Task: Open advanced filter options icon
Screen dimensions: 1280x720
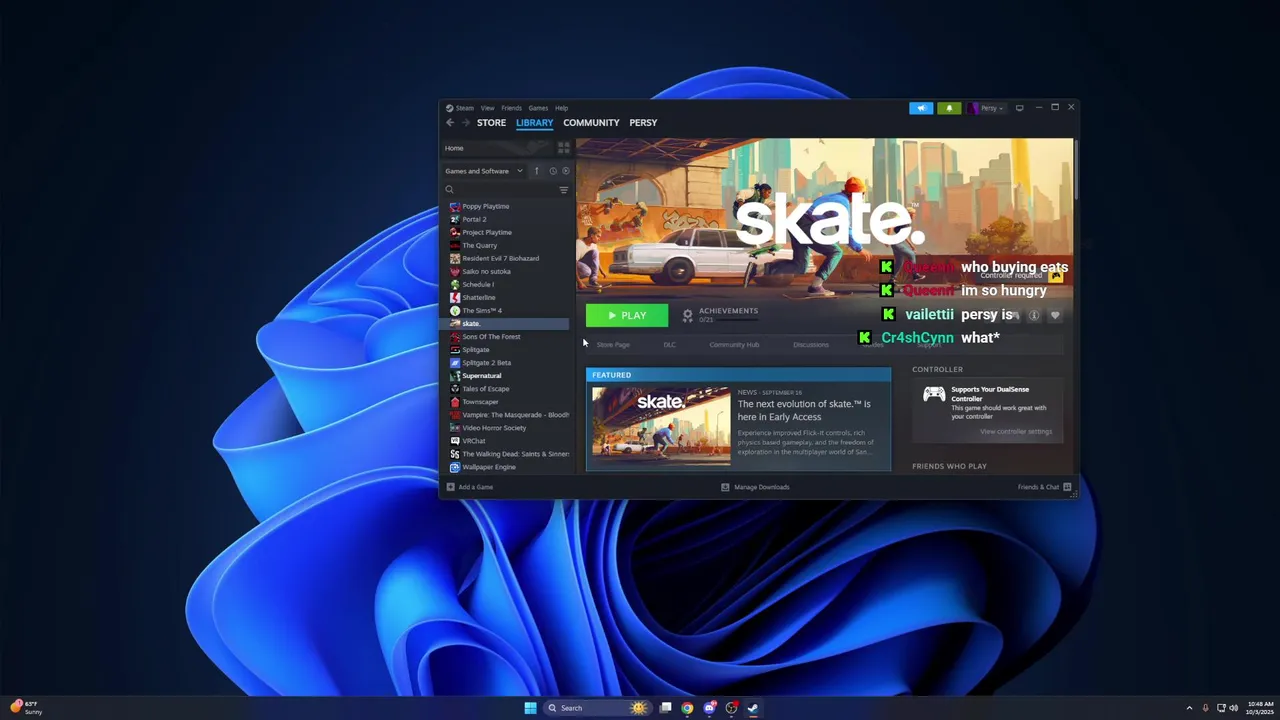Action: [x=564, y=190]
